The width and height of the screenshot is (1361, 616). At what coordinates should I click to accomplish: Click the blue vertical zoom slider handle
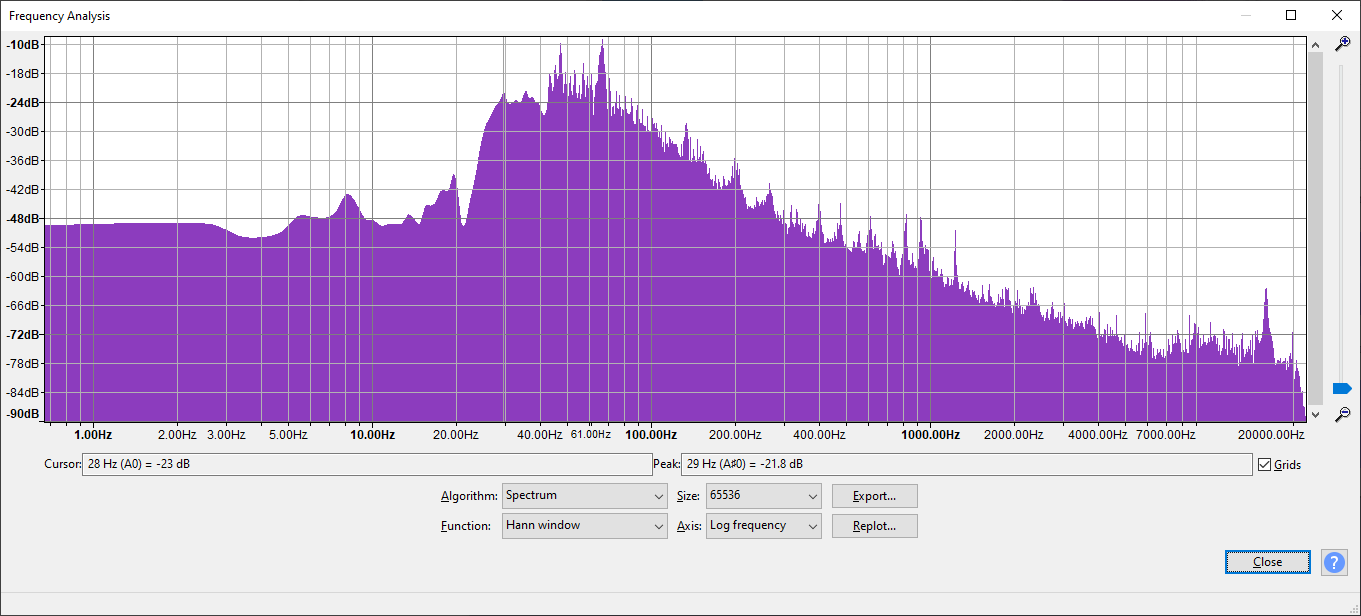click(1342, 388)
